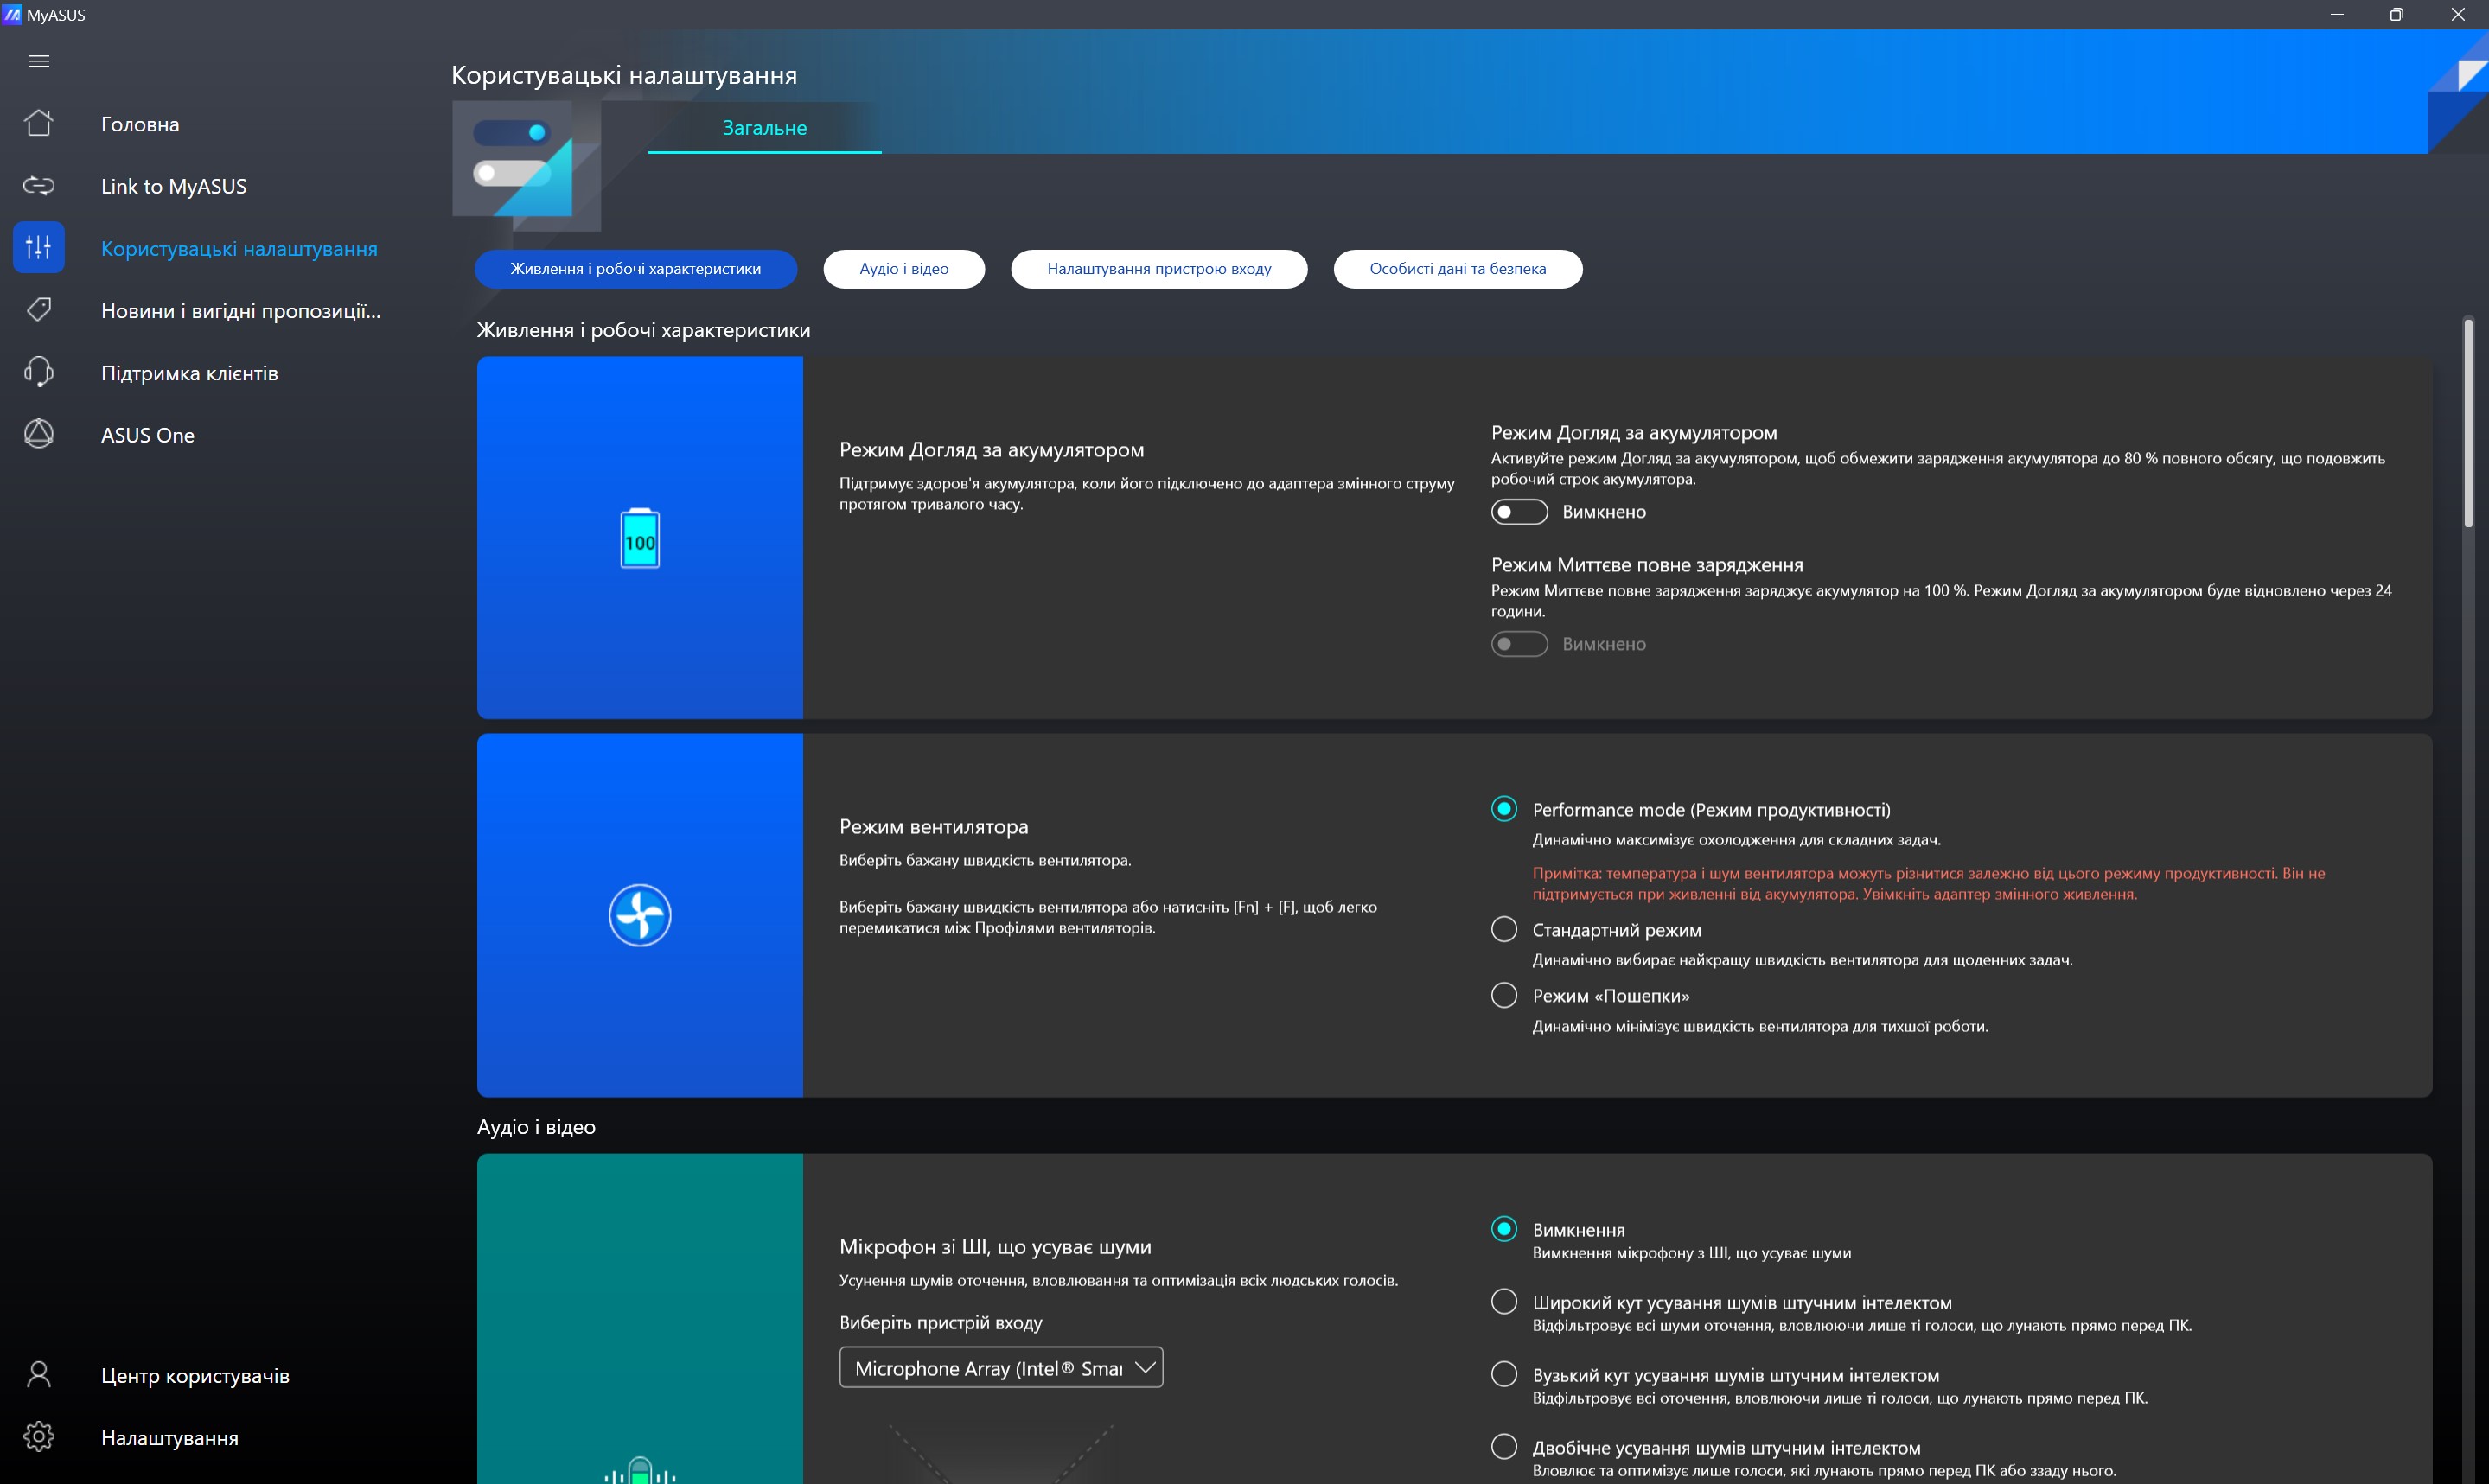
Task: Toggle Режим Догляд за акумулятором switch
Action: [1518, 512]
